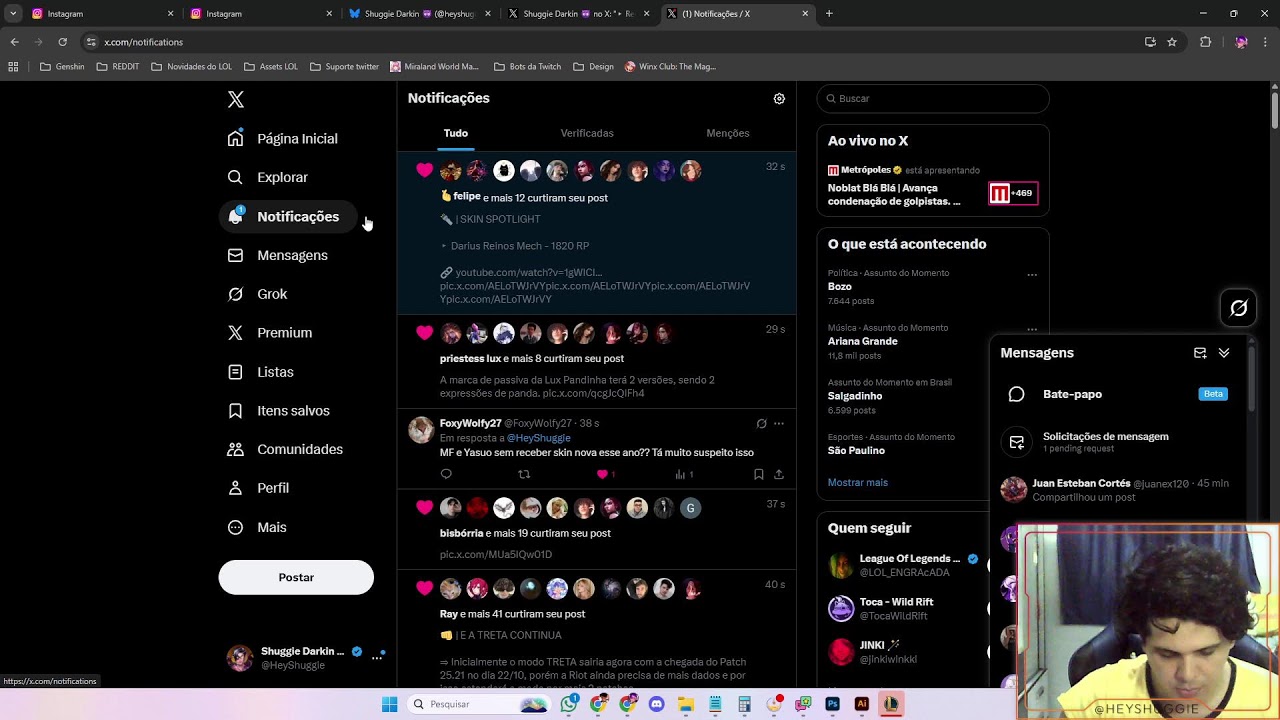Open more options for Bozo trend
Image resolution: width=1280 pixels, height=720 pixels.
1032,275
